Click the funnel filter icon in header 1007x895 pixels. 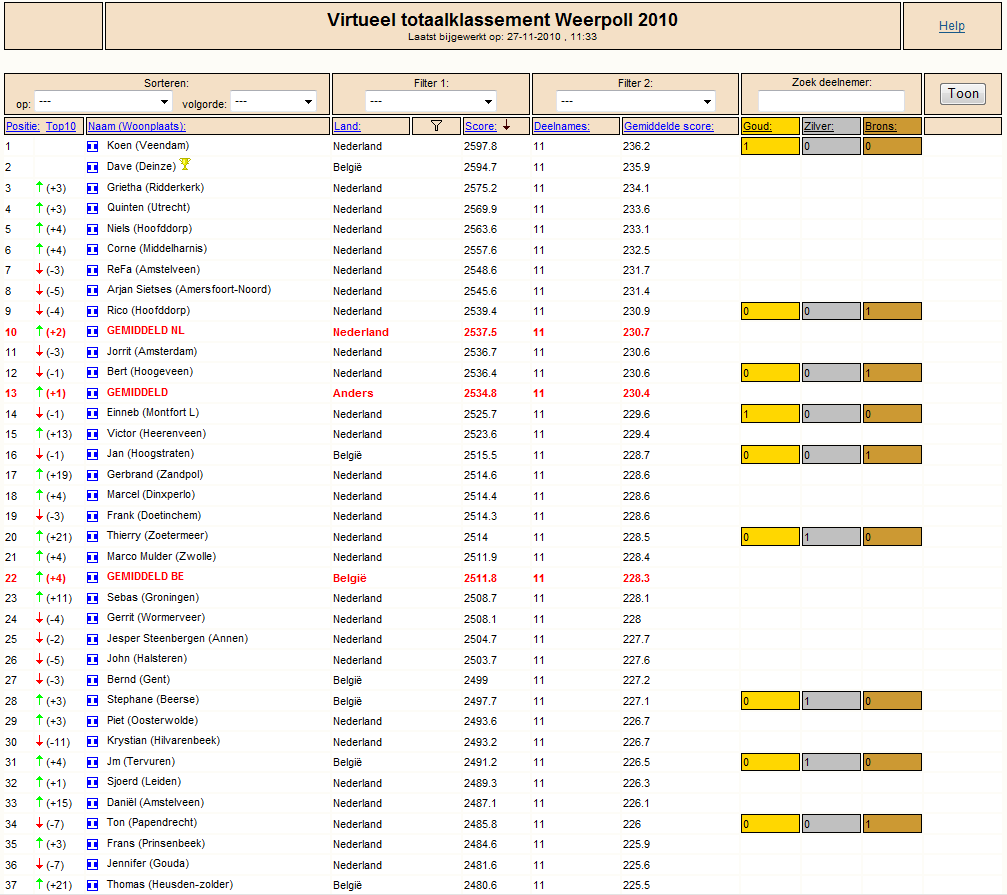click(436, 126)
